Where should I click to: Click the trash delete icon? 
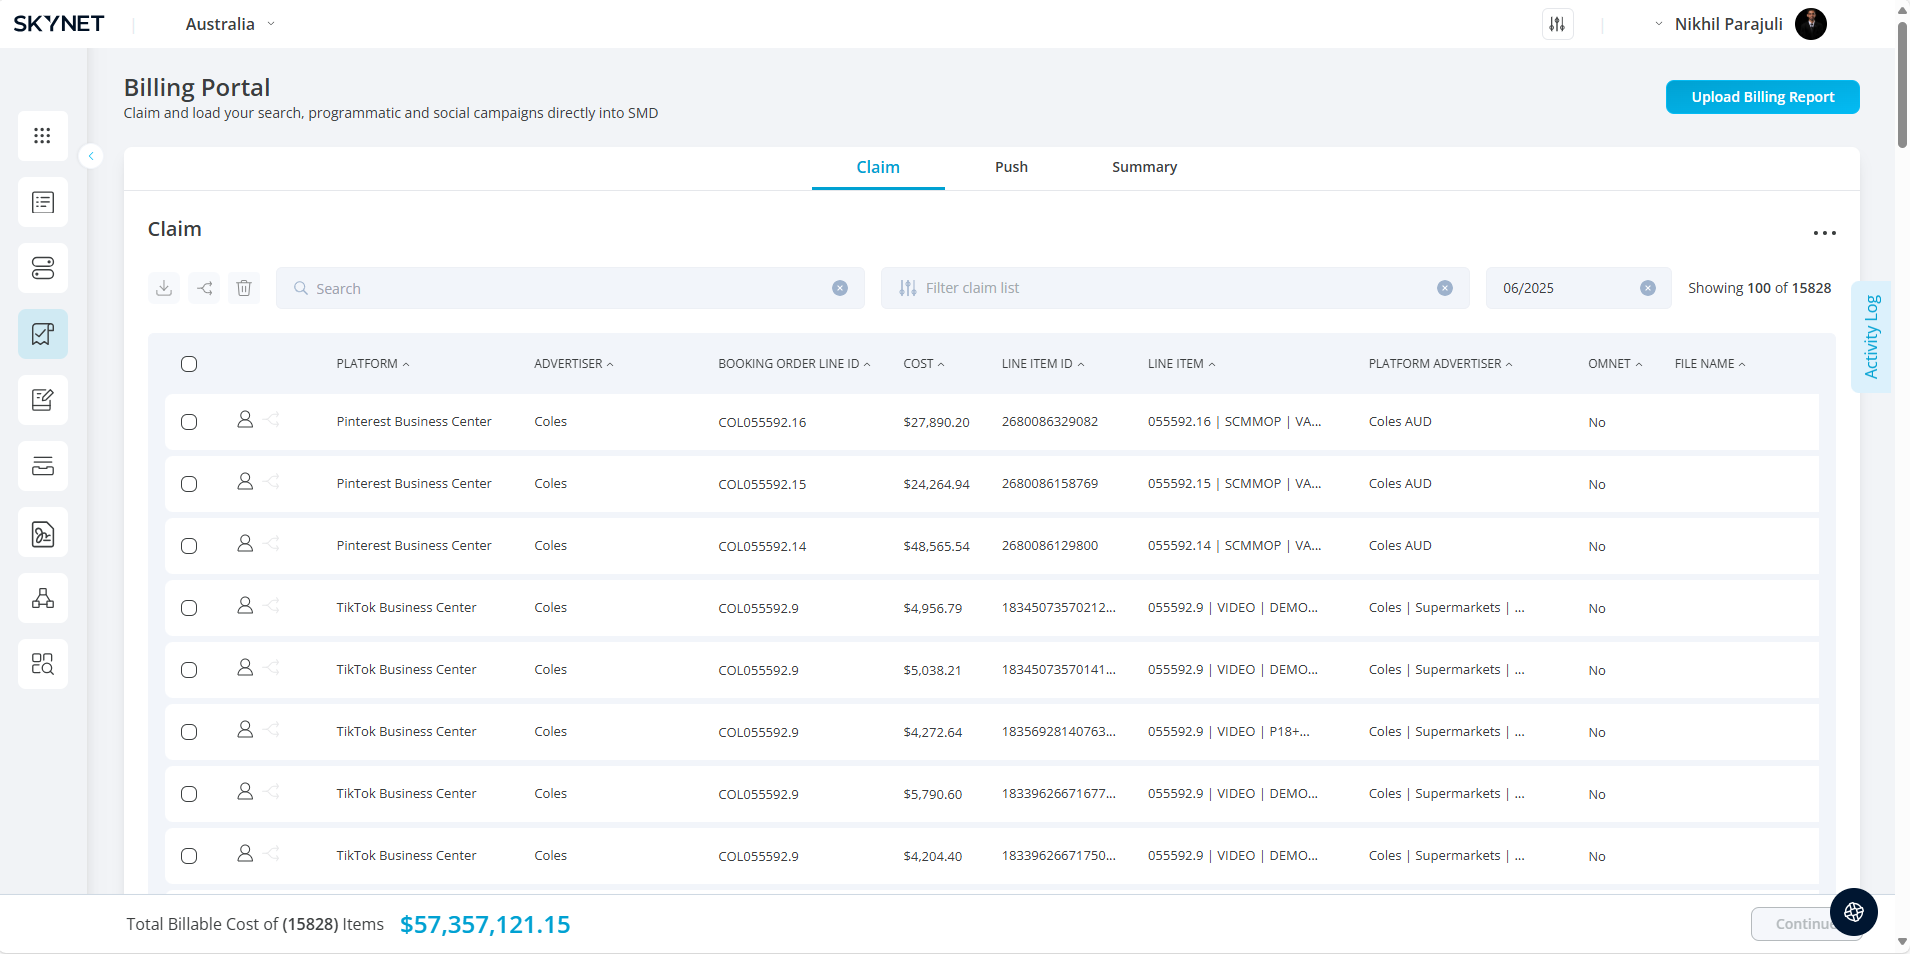[244, 288]
